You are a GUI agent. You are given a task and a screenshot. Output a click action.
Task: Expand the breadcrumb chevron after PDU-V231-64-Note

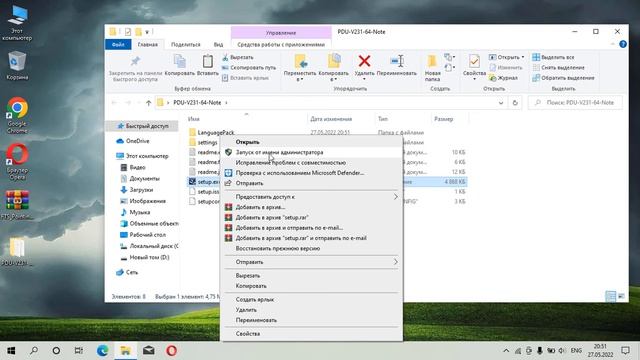(227, 103)
